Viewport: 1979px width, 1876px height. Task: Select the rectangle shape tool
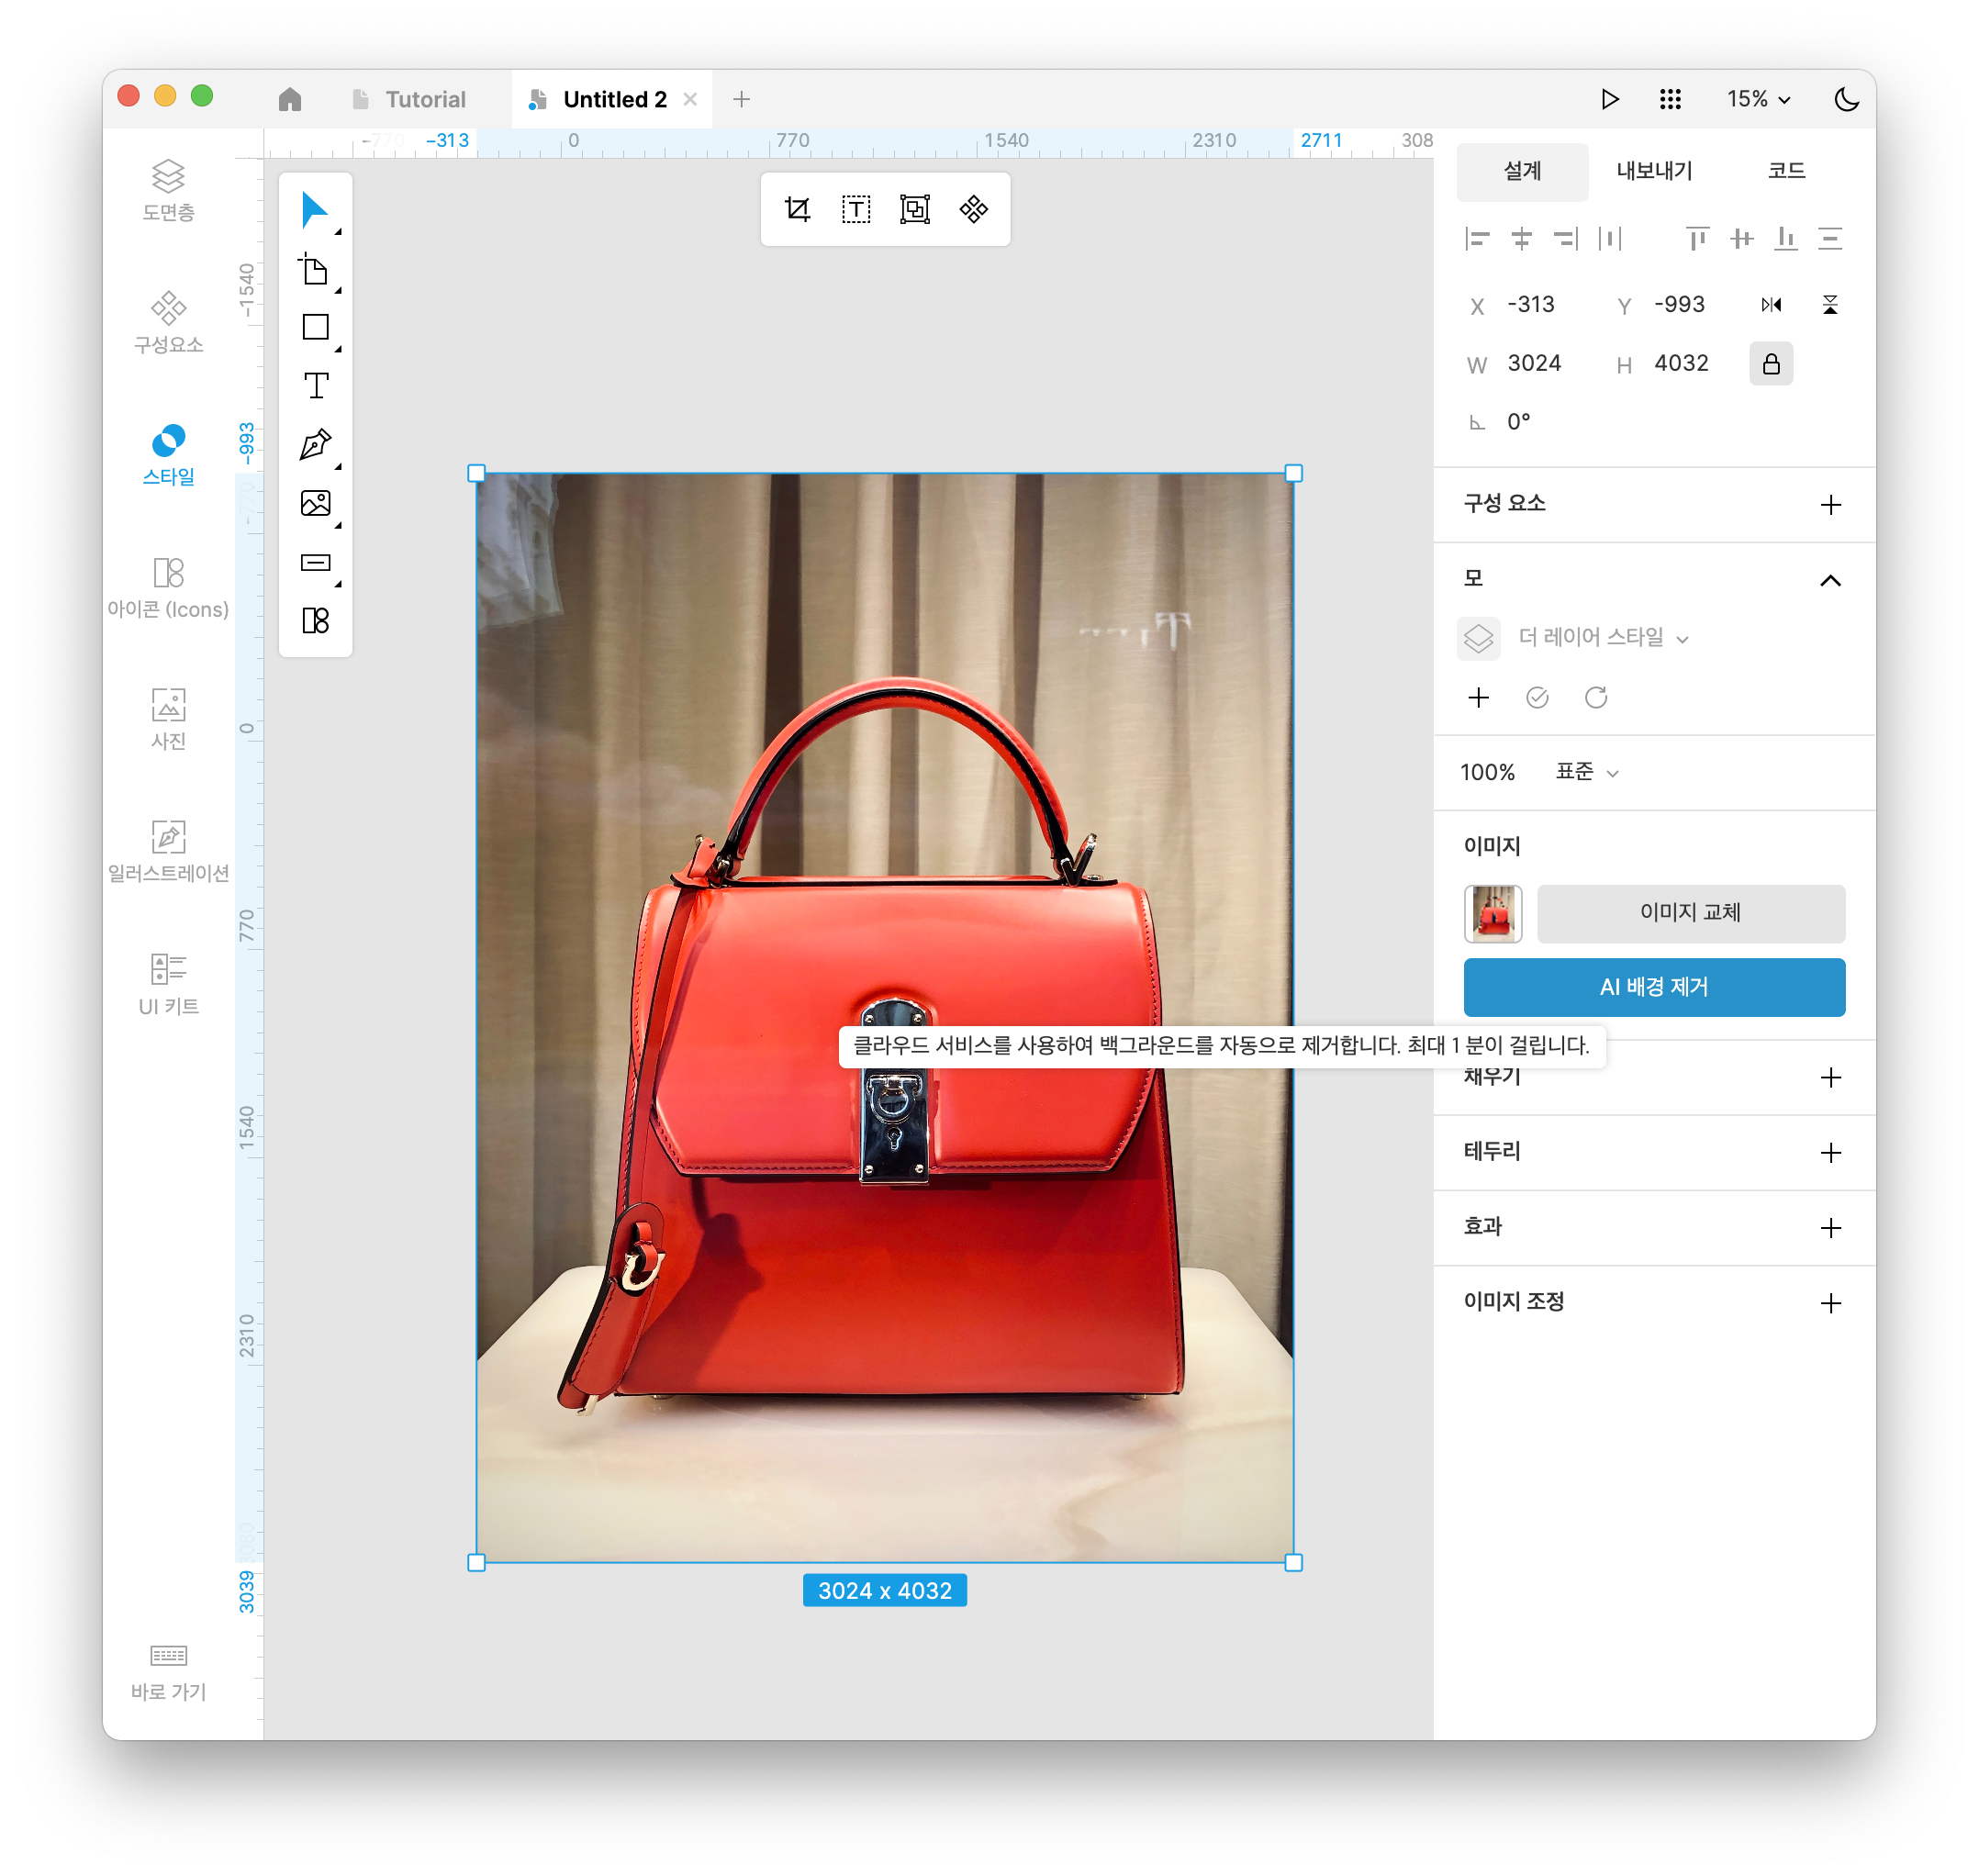[x=315, y=327]
